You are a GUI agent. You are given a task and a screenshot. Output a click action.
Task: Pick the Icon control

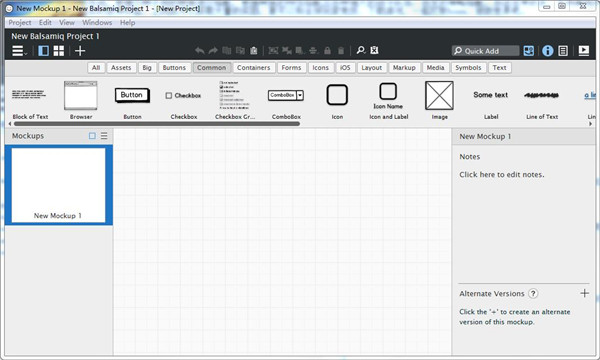click(x=337, y=100)
